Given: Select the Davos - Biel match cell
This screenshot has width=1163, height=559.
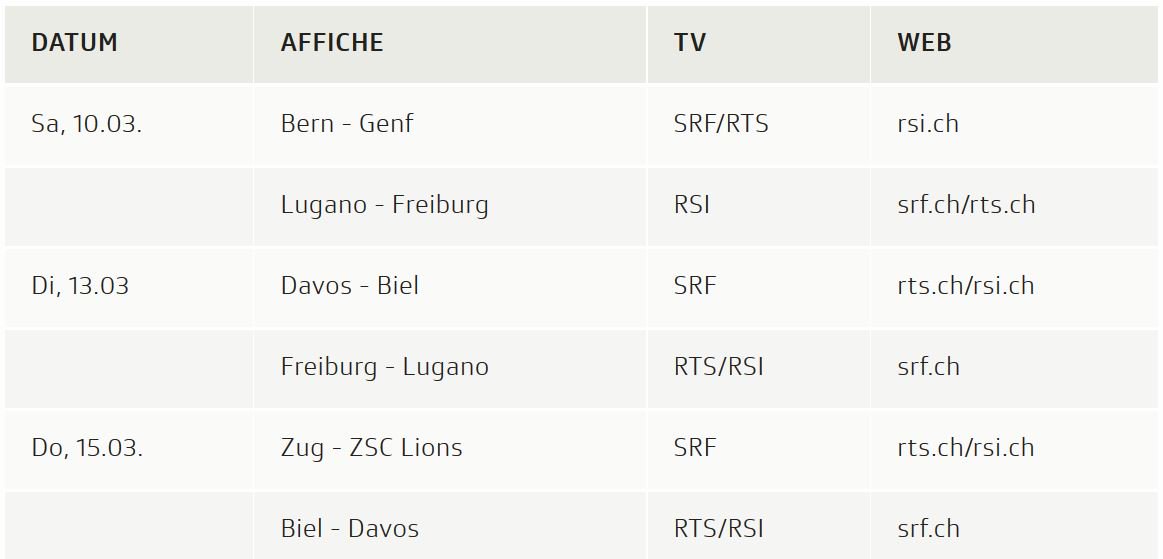Looking at the screenshot, I should [x=350, y=286].
